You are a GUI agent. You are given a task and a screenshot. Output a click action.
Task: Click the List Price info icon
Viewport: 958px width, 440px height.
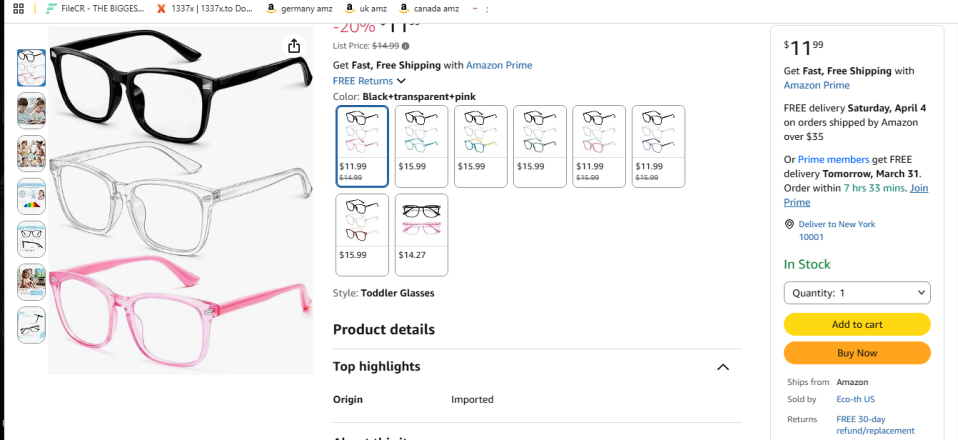point(405,46)
